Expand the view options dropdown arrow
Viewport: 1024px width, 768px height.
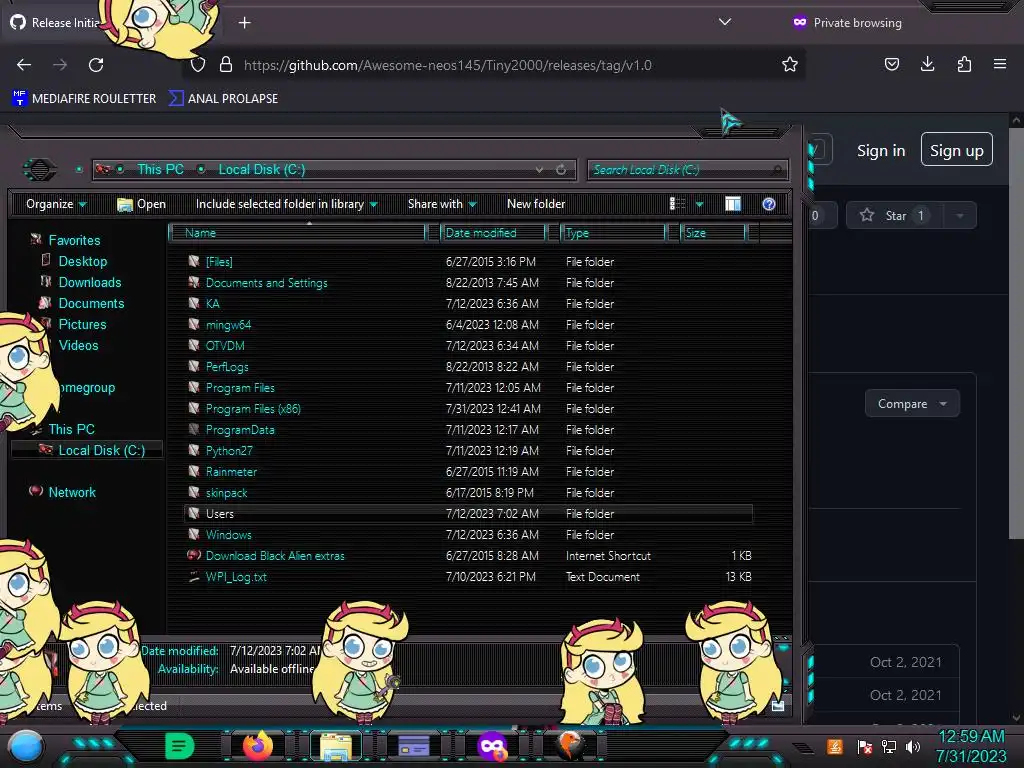tap(699, 204)
